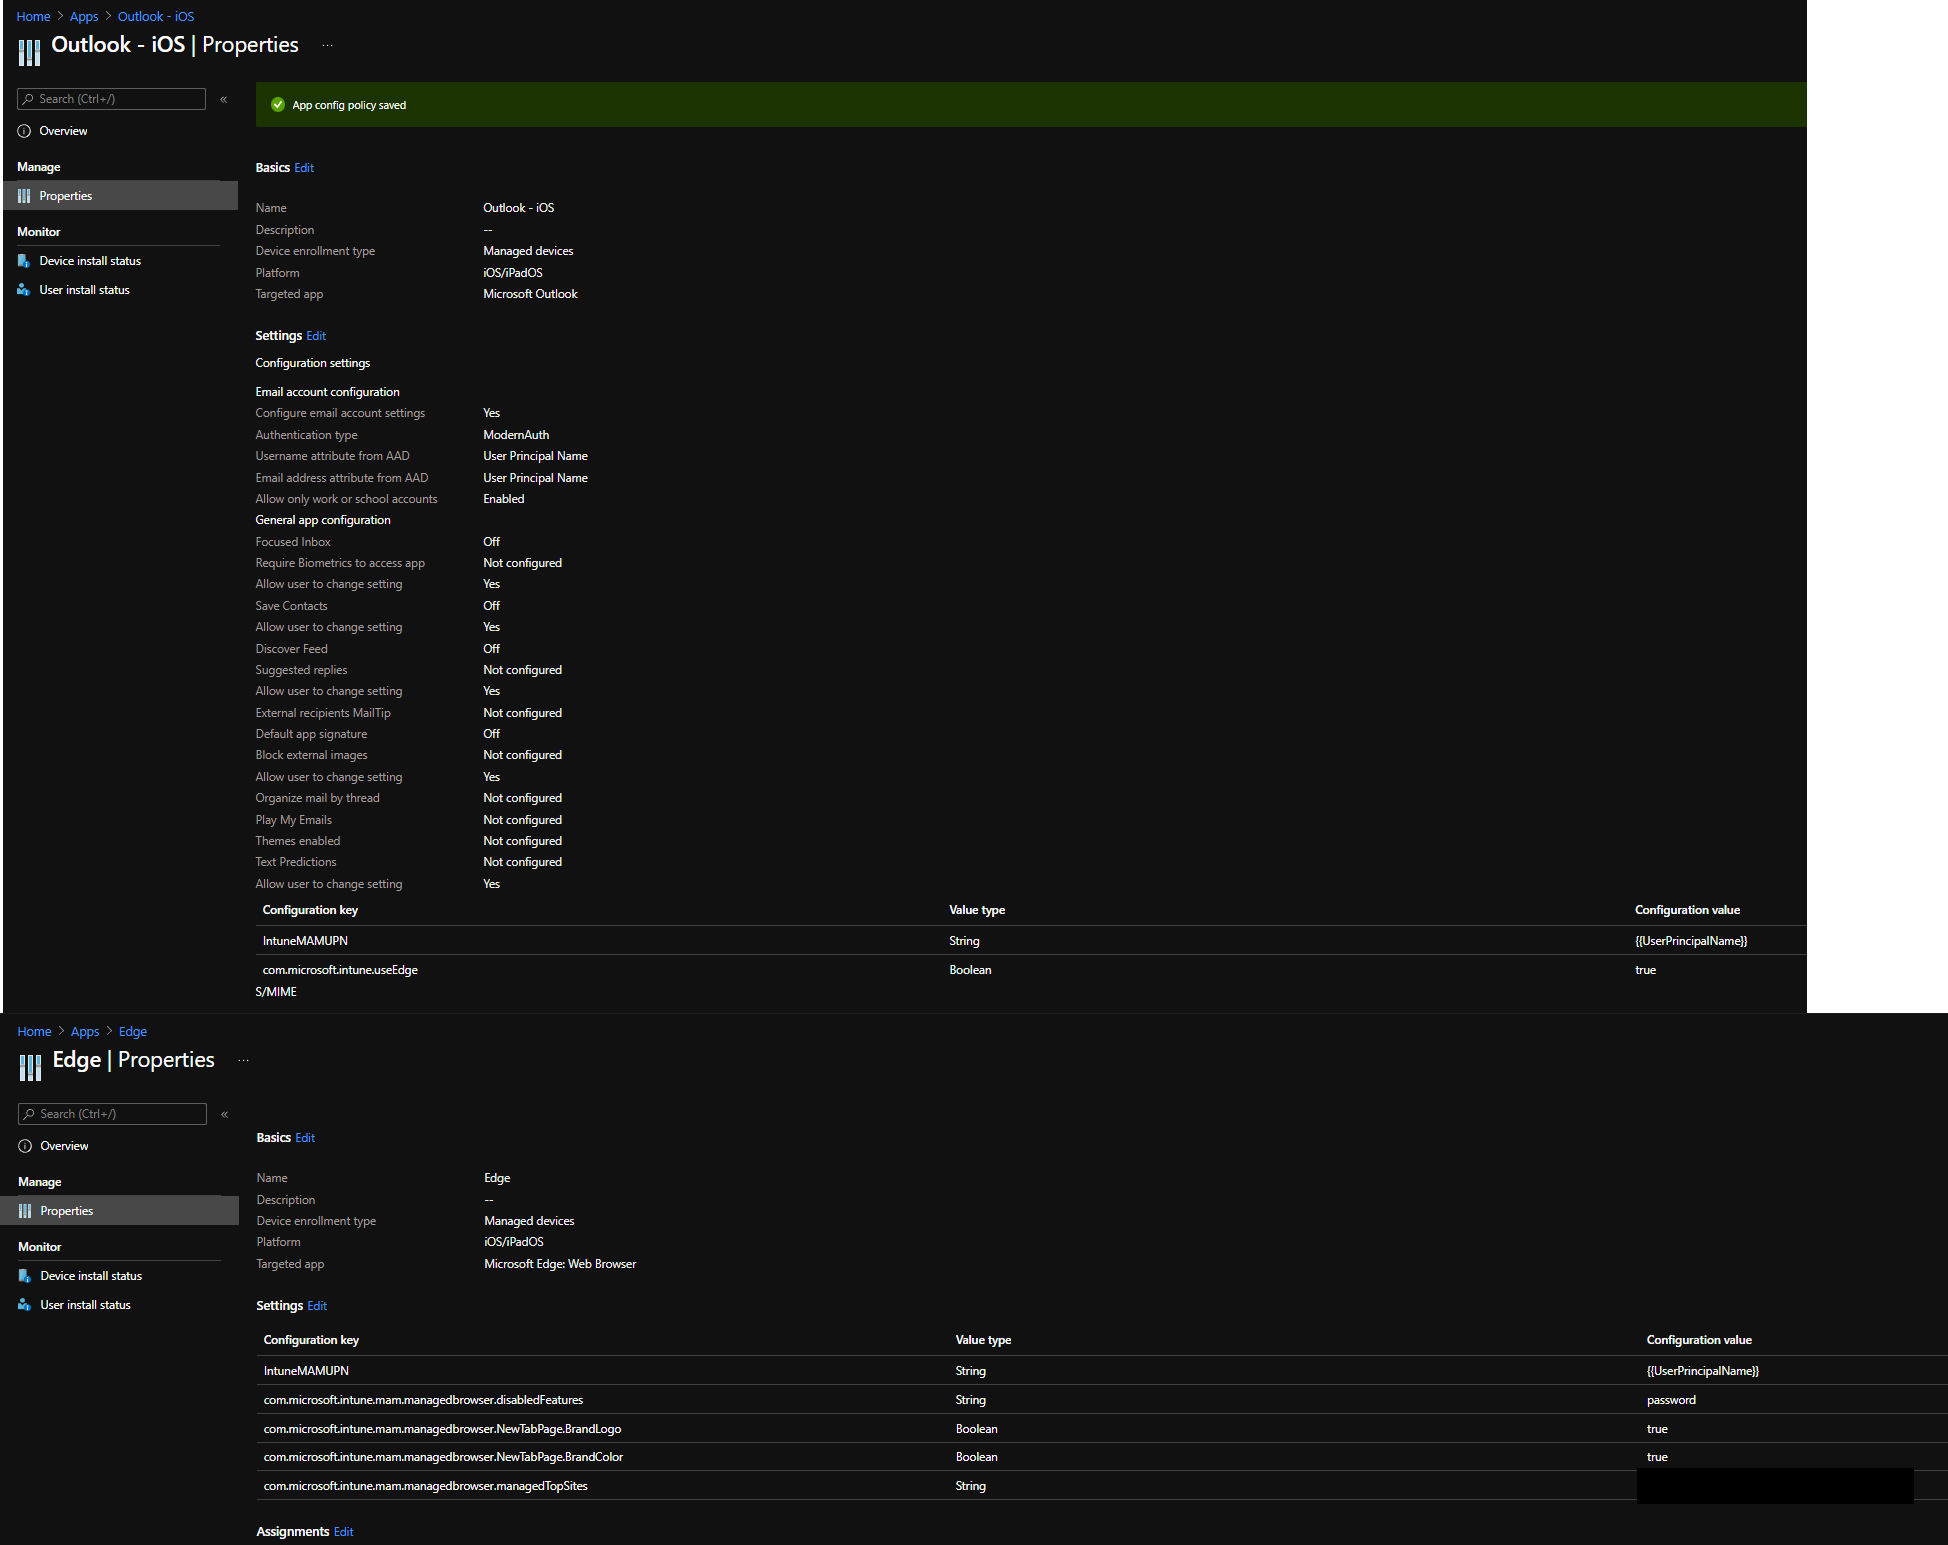The height and width of the screenshot is (1545, 1948).
Task: Collapse the Edge sidebar with the double chevron
Action: click(x=225, y=1114)
